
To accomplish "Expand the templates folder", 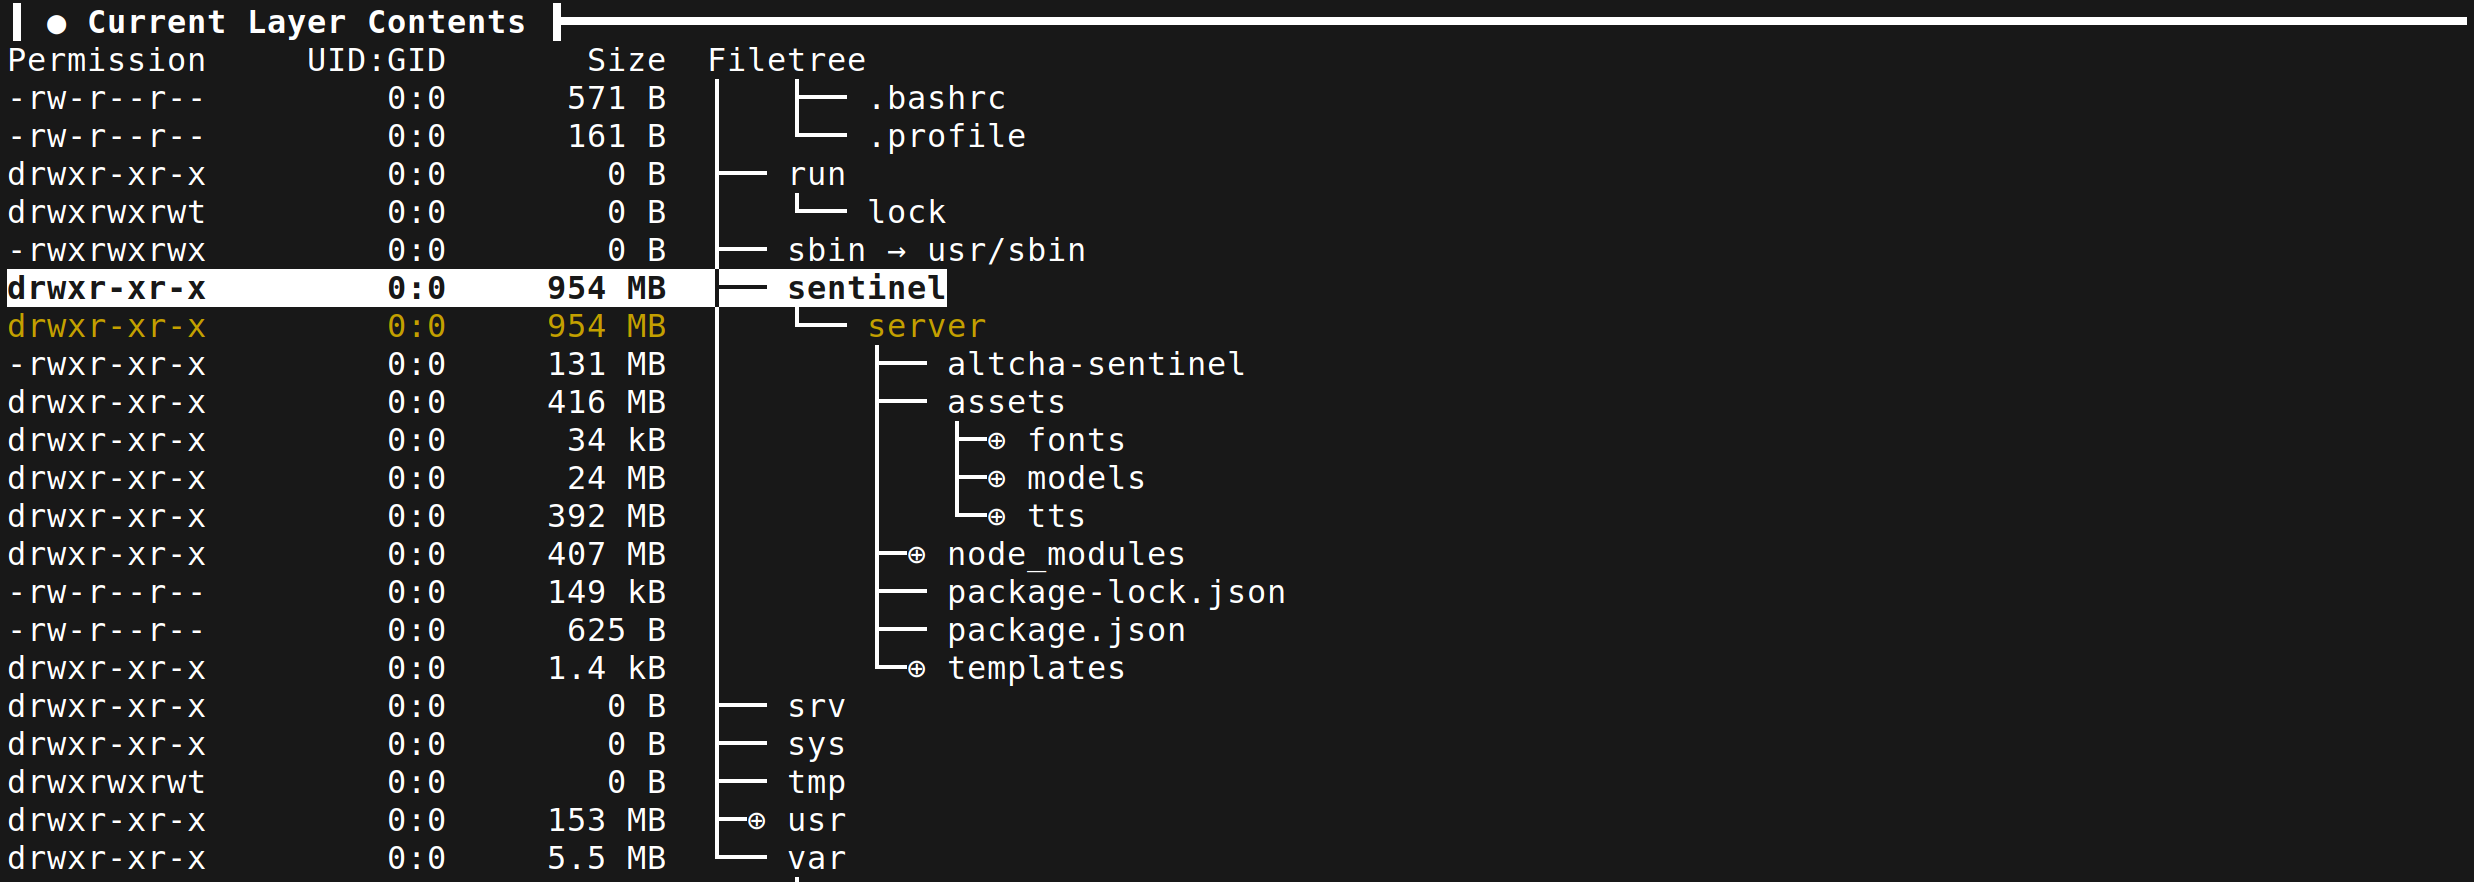I will (916, 669).
